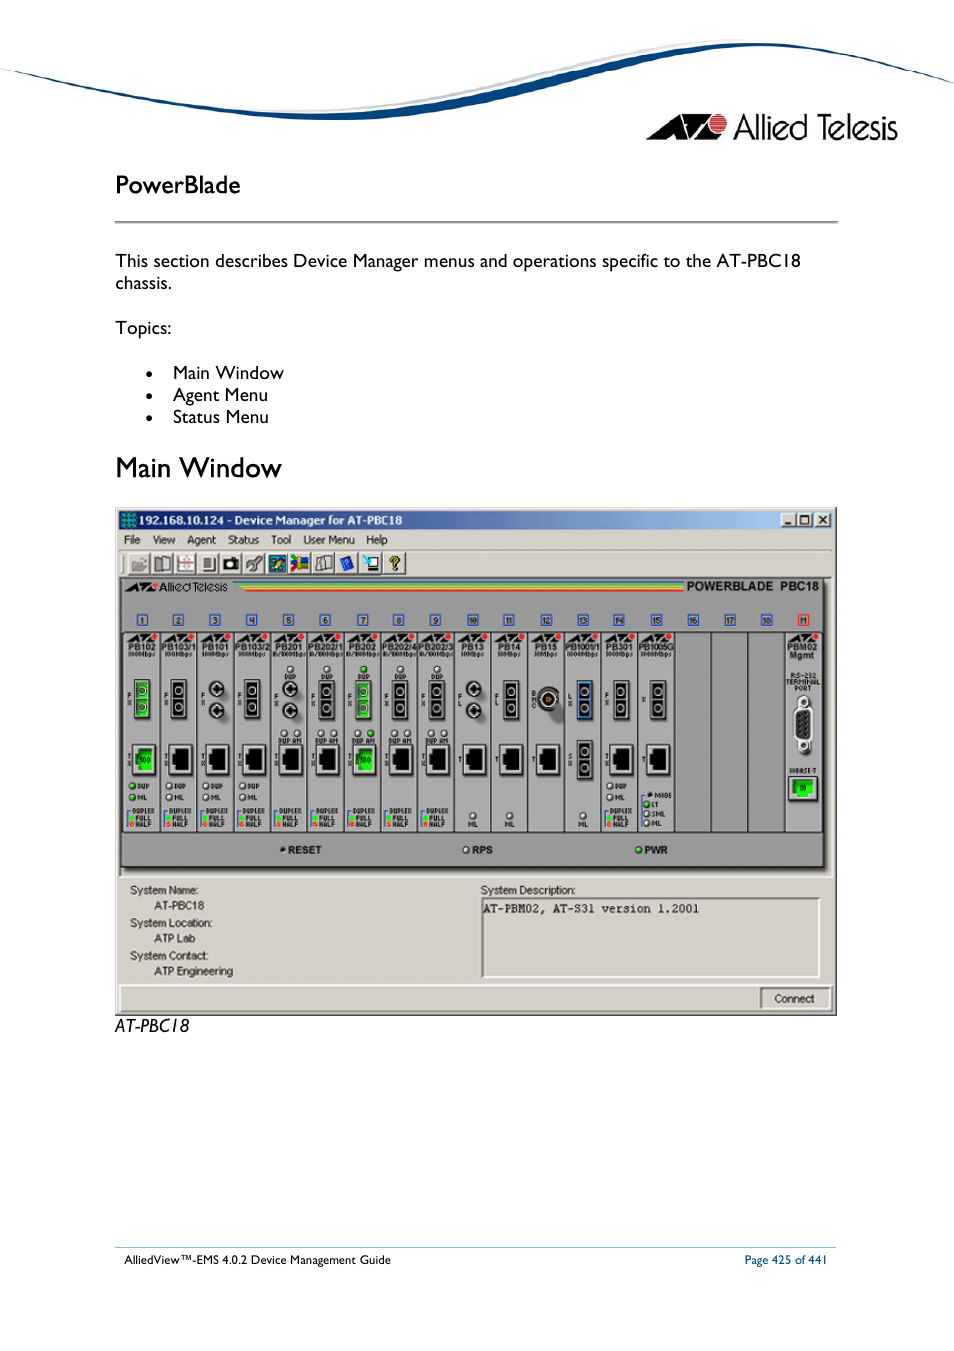The image size is (954, 1351).
Task: Open the View menu
Action: point(164,540)
